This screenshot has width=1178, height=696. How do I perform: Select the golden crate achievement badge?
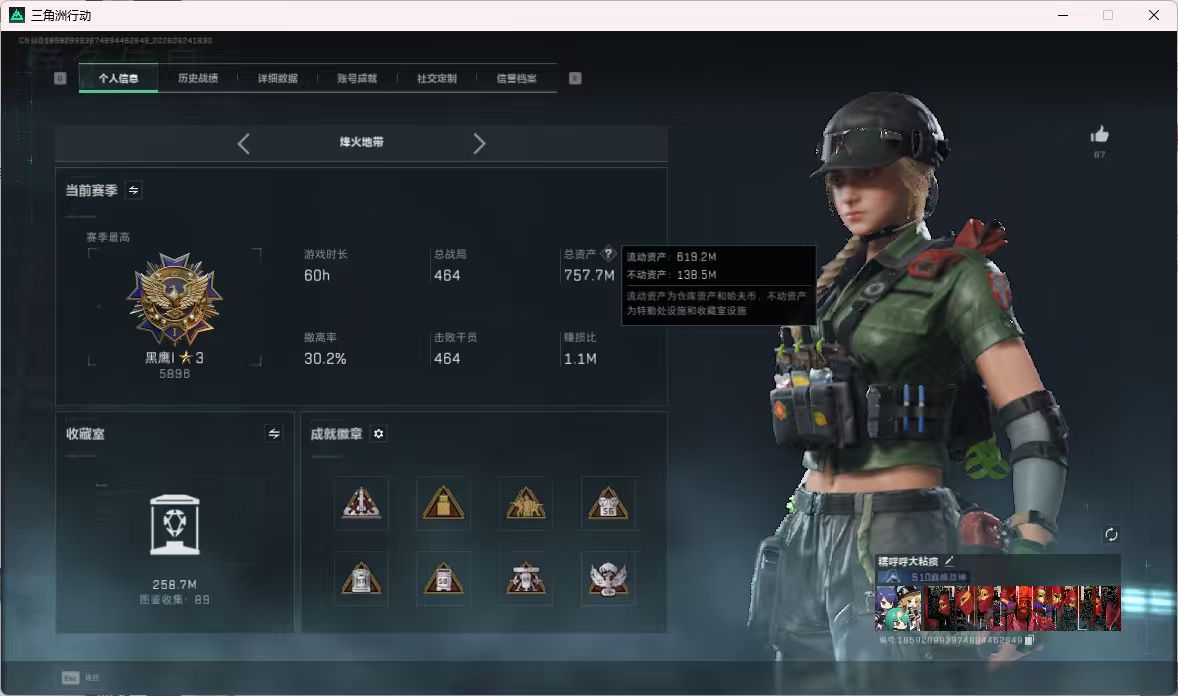[443, 503]
